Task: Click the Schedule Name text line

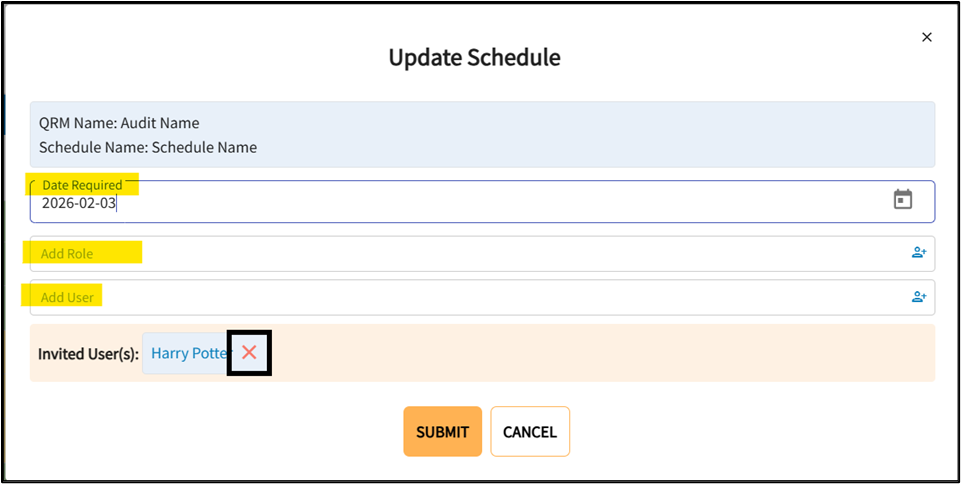Action: (148, 147)
